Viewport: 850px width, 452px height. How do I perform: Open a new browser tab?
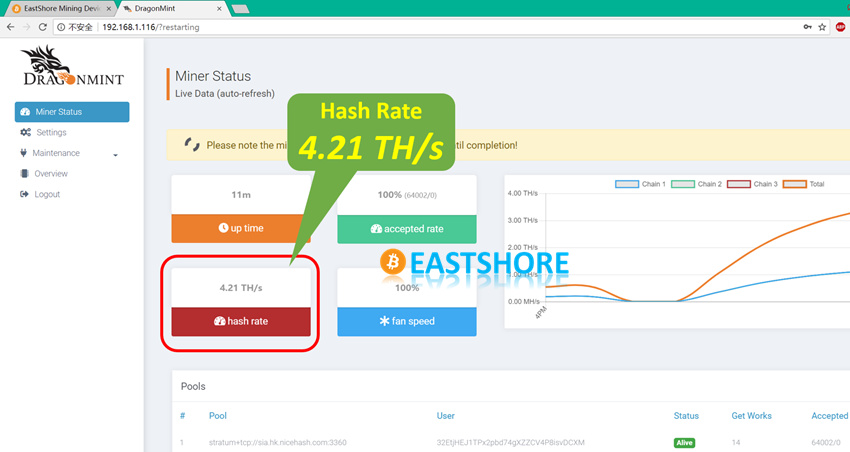240,9
